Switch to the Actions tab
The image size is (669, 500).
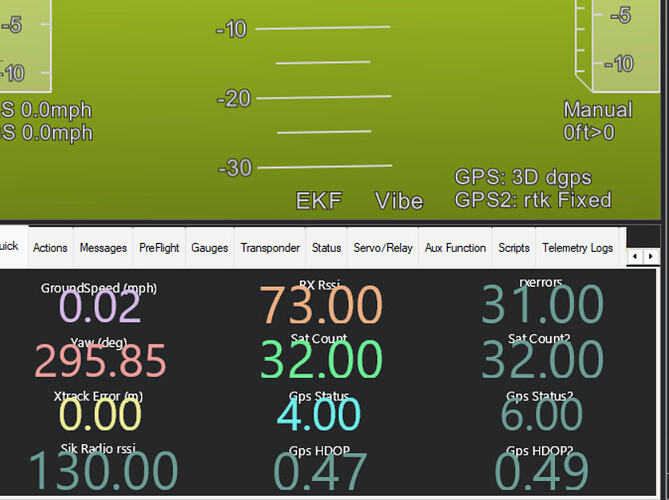tap(50, 248)
